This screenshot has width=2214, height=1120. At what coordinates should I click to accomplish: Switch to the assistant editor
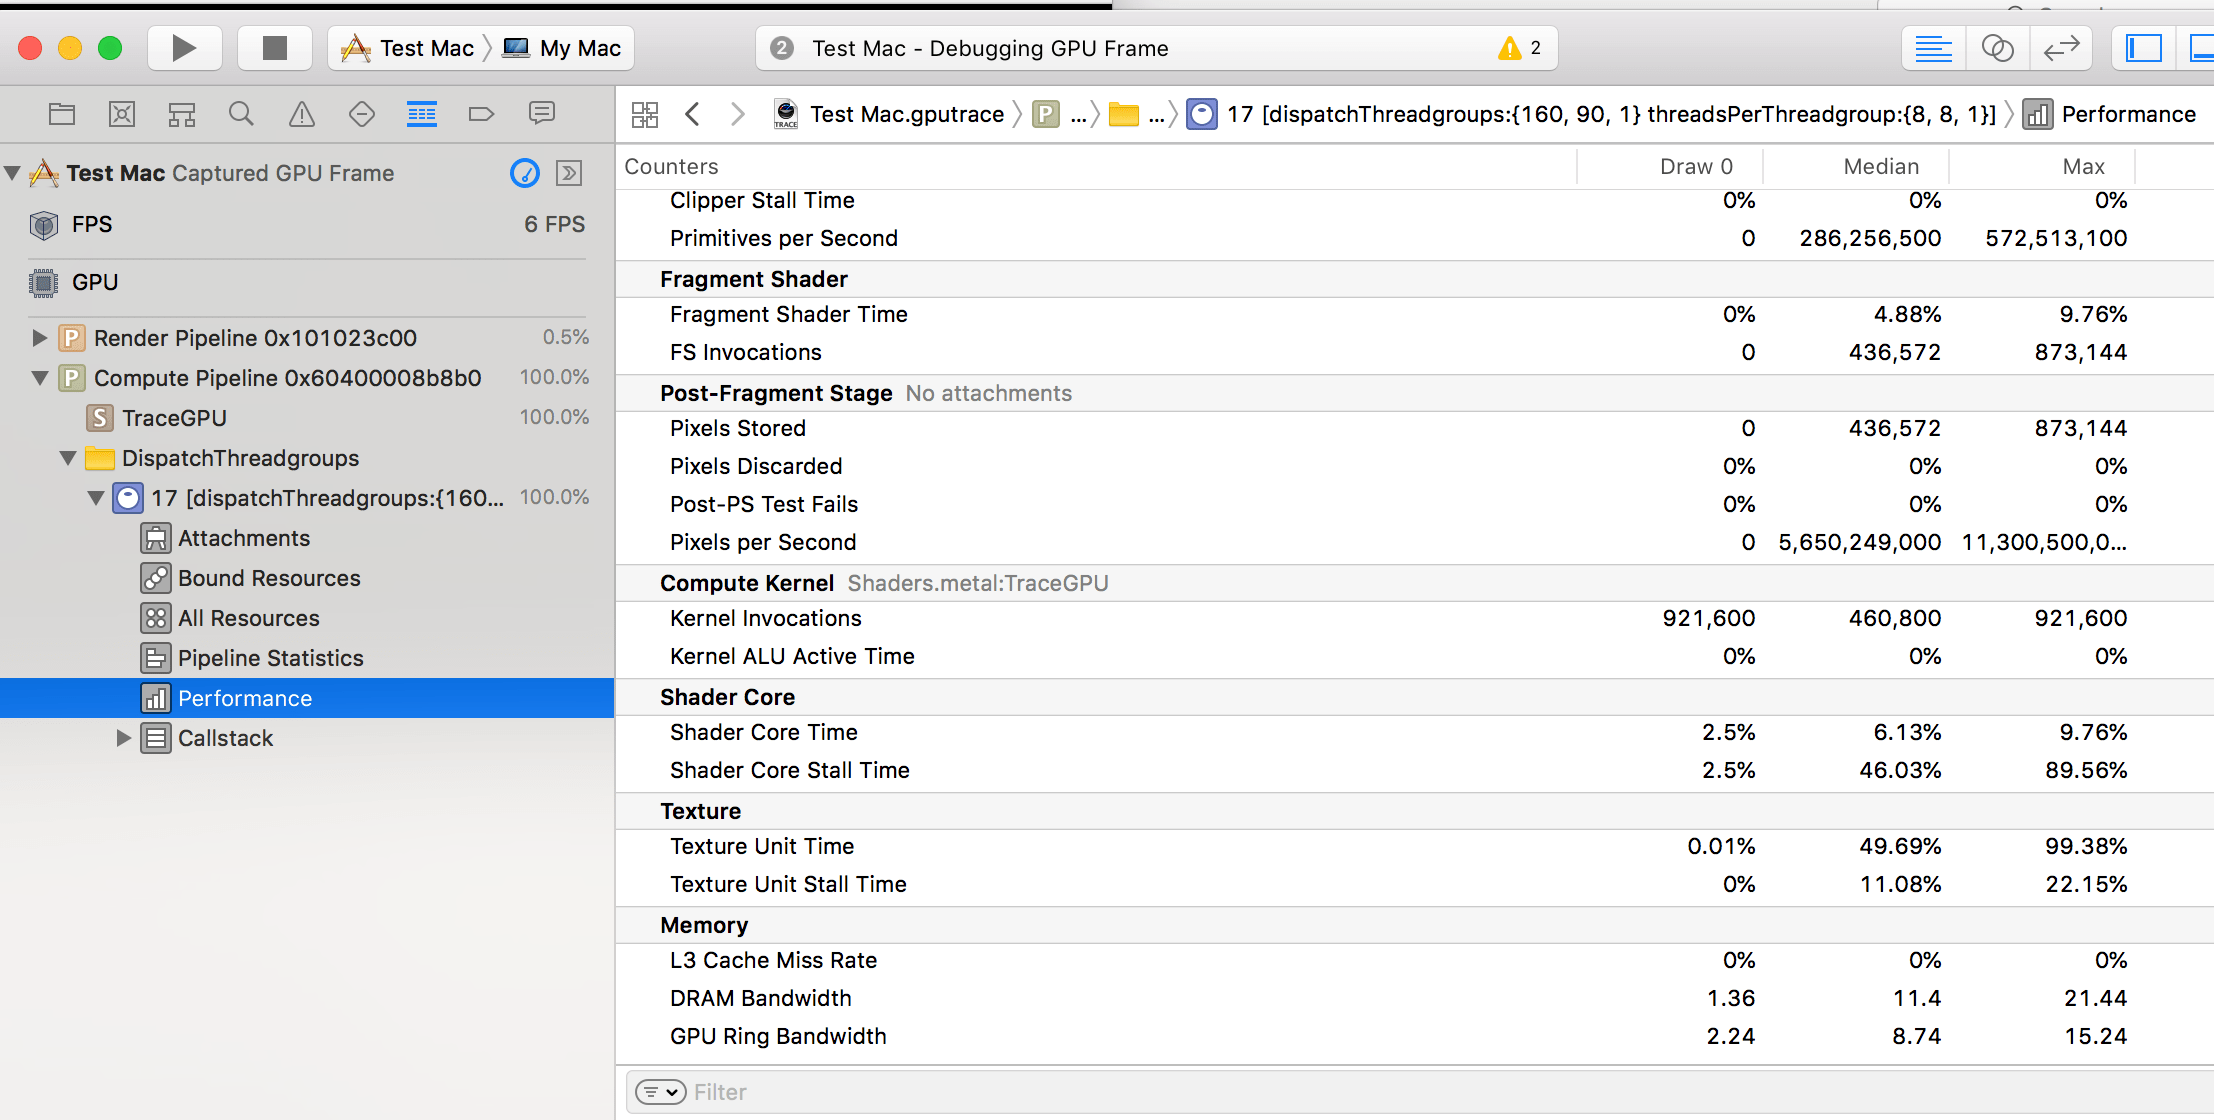[1997, 48]
